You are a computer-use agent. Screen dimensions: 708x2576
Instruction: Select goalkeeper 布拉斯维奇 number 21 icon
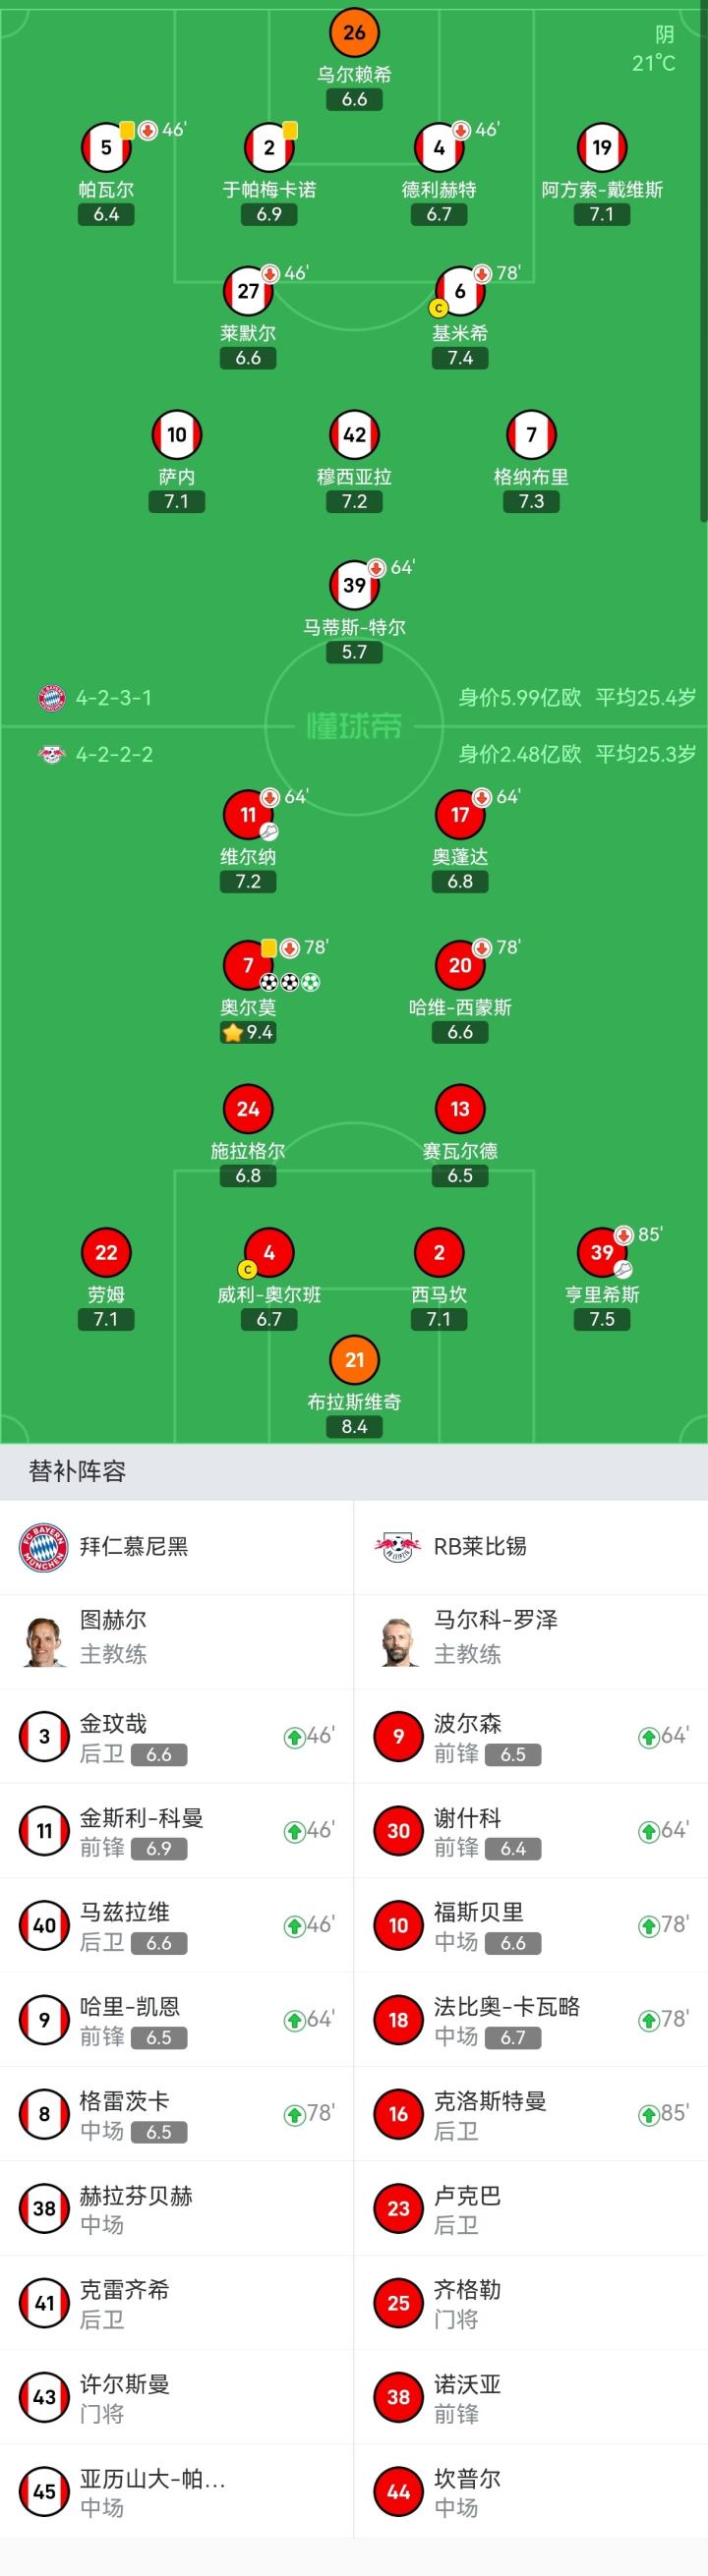click(354, 1360)
